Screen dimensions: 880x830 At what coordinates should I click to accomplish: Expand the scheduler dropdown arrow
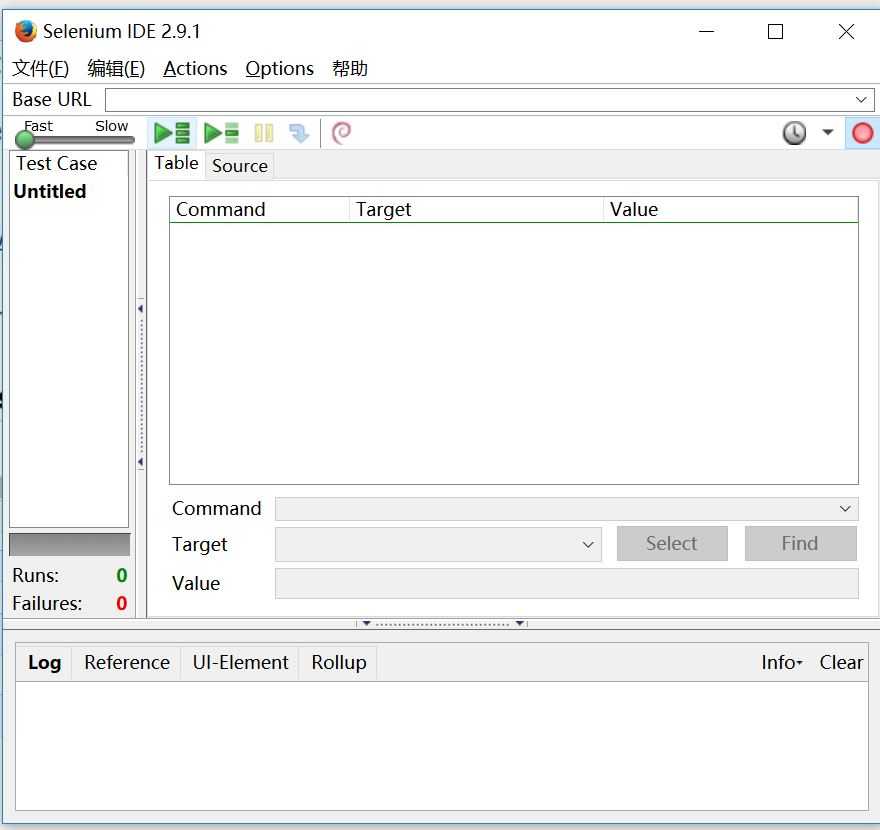coord(827,132)
